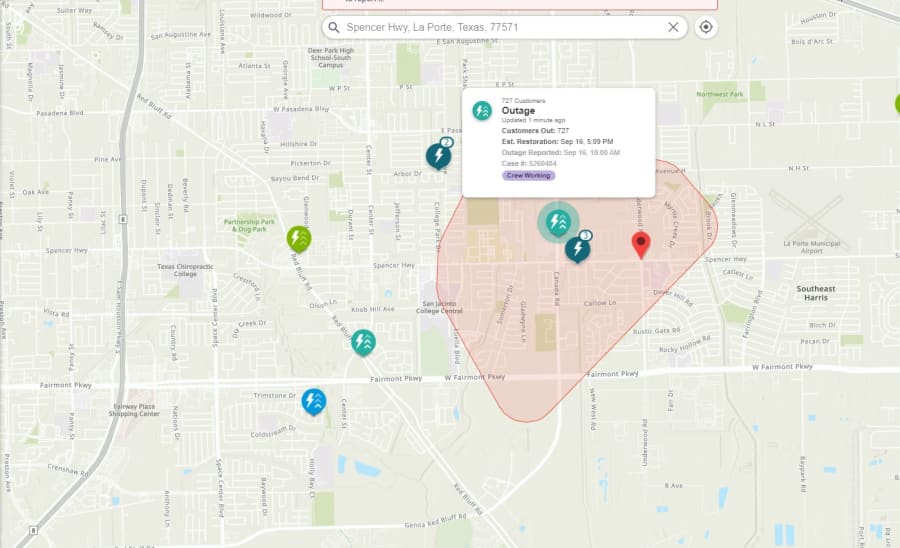Image resolution: width=900 pixels, height=548 pixels.
Task: Click 'Rocky Hollow Rd' street label
Action: coord(685,344)
